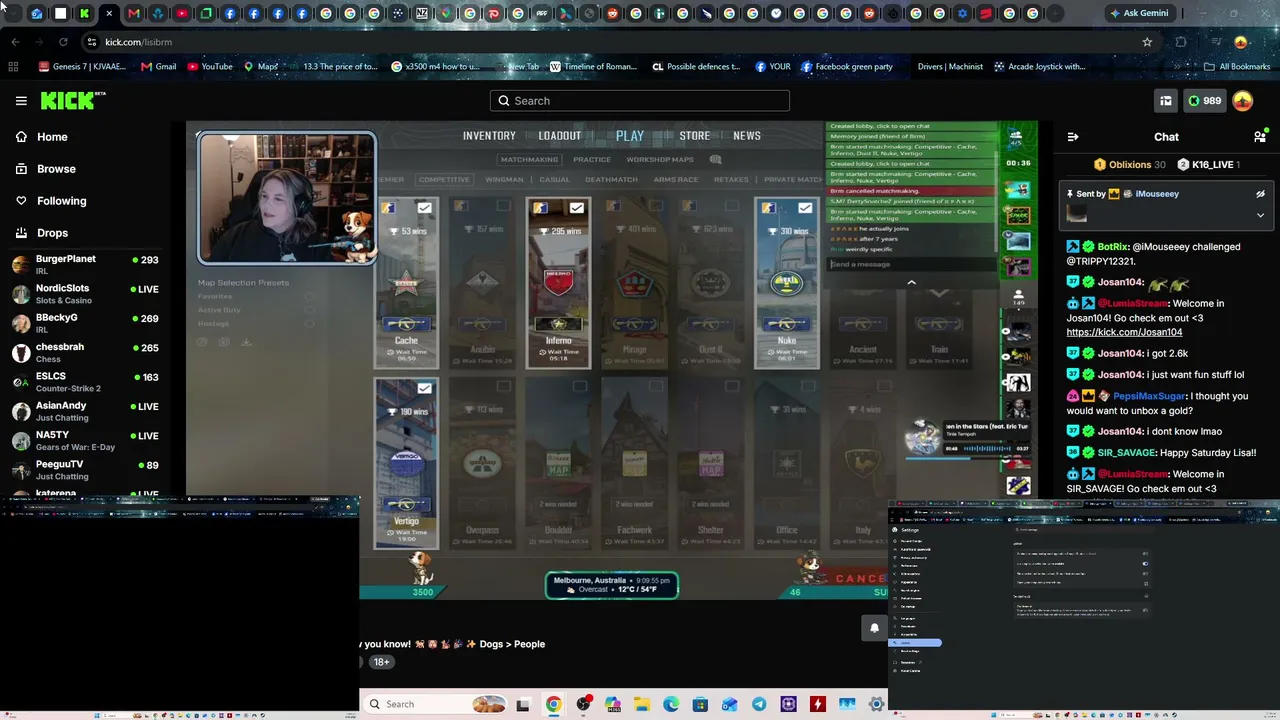Toggle the Vertigo map checkbox

coord(424,388)
